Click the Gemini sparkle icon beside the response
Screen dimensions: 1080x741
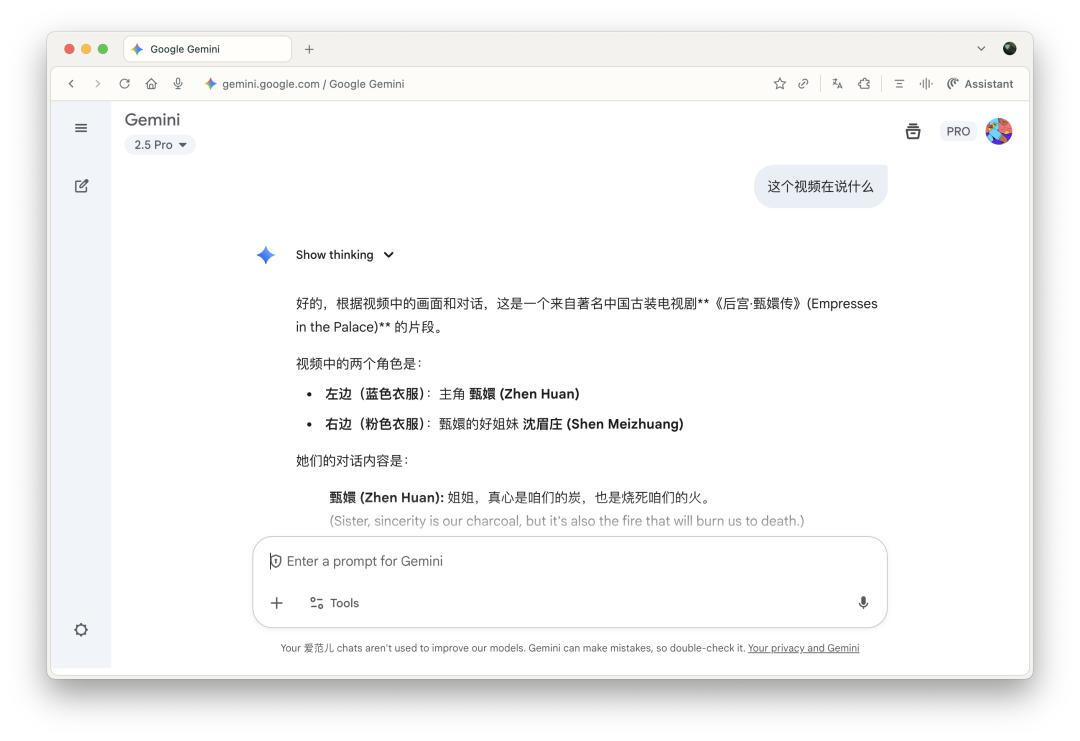(x=265, y=255)
